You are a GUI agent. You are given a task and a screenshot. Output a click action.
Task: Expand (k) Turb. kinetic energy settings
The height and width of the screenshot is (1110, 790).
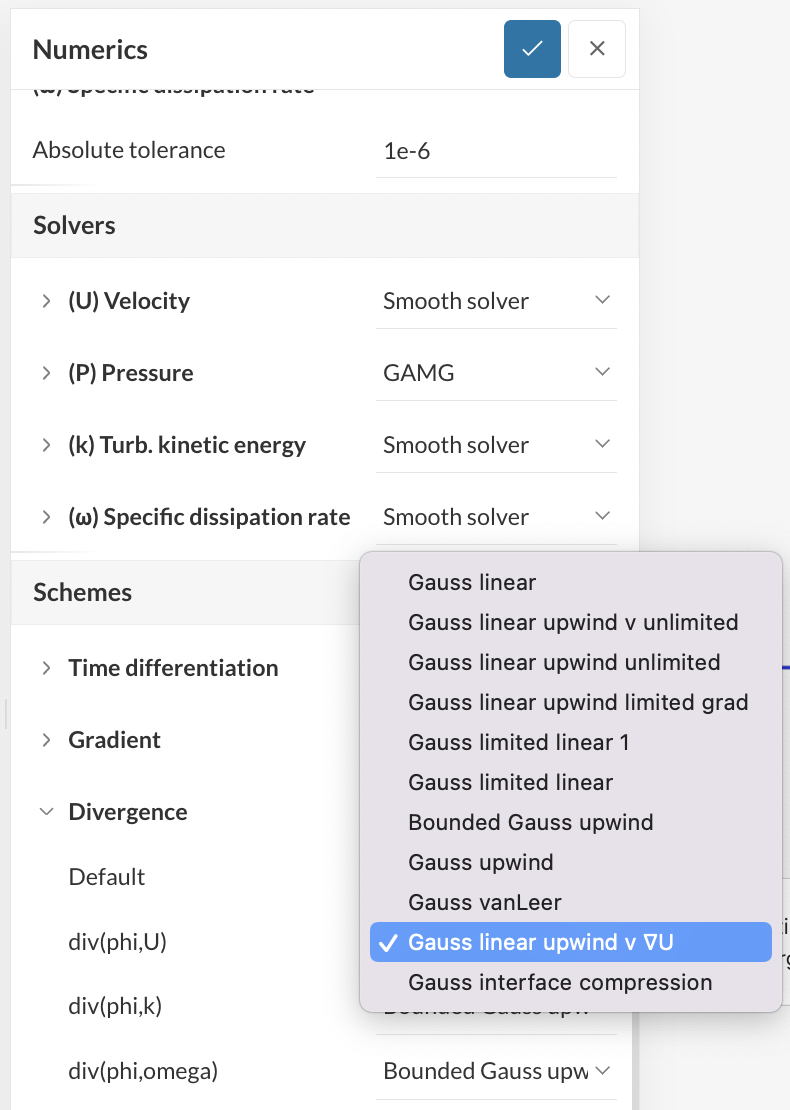pos(46,445)
